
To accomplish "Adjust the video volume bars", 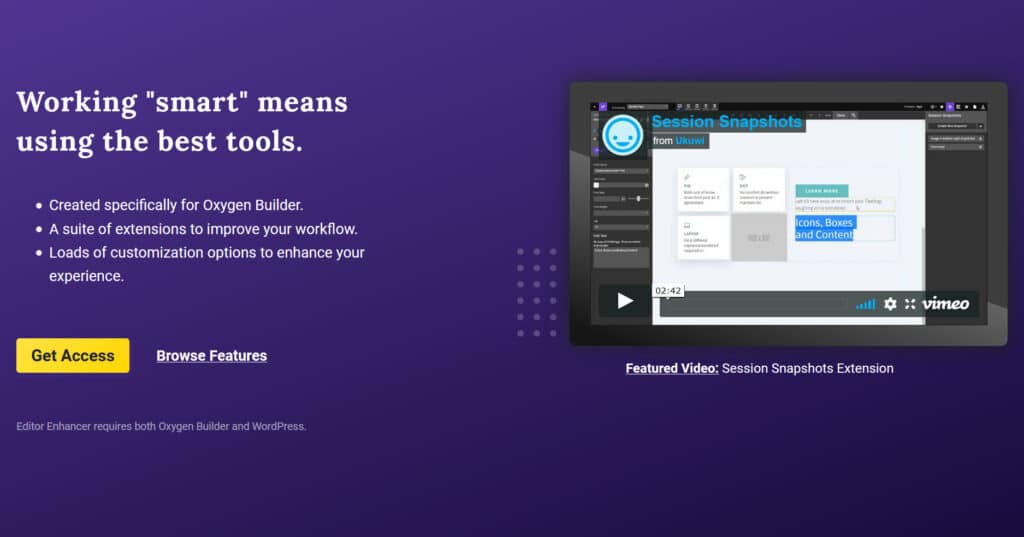I will point(865,304).
